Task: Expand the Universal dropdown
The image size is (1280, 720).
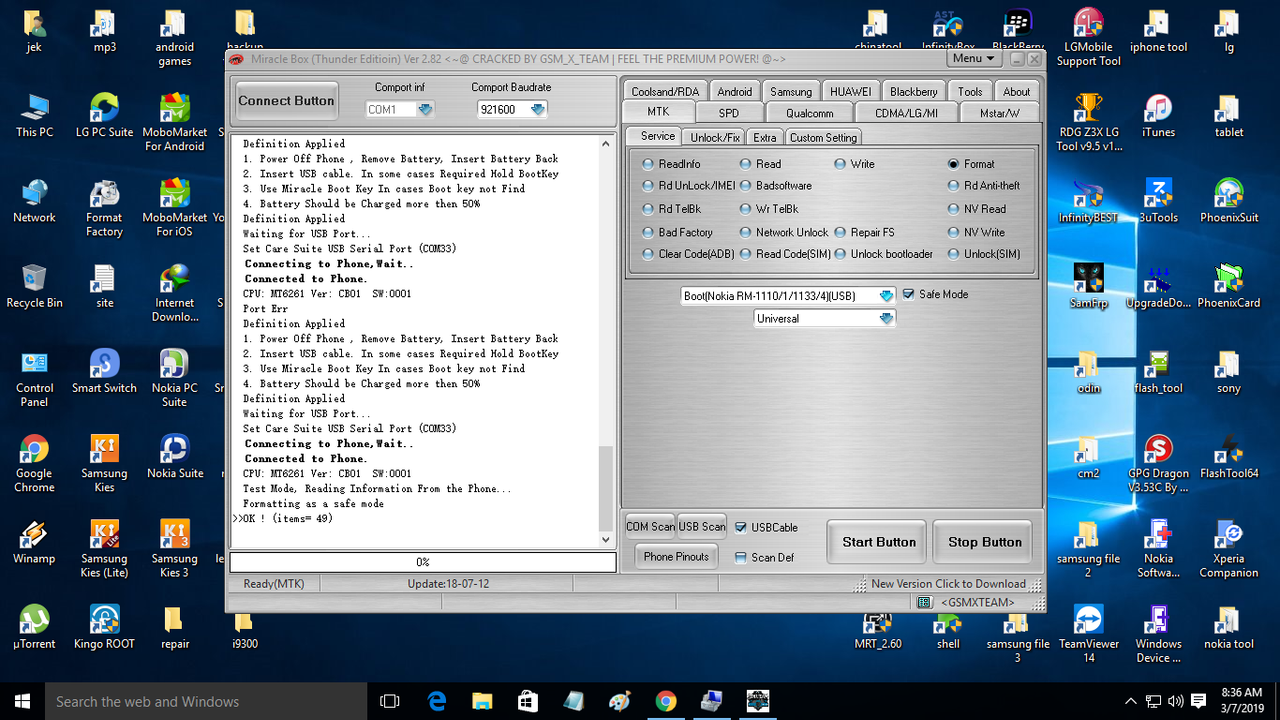Action: pyautogui.click(x=825, y=318)
